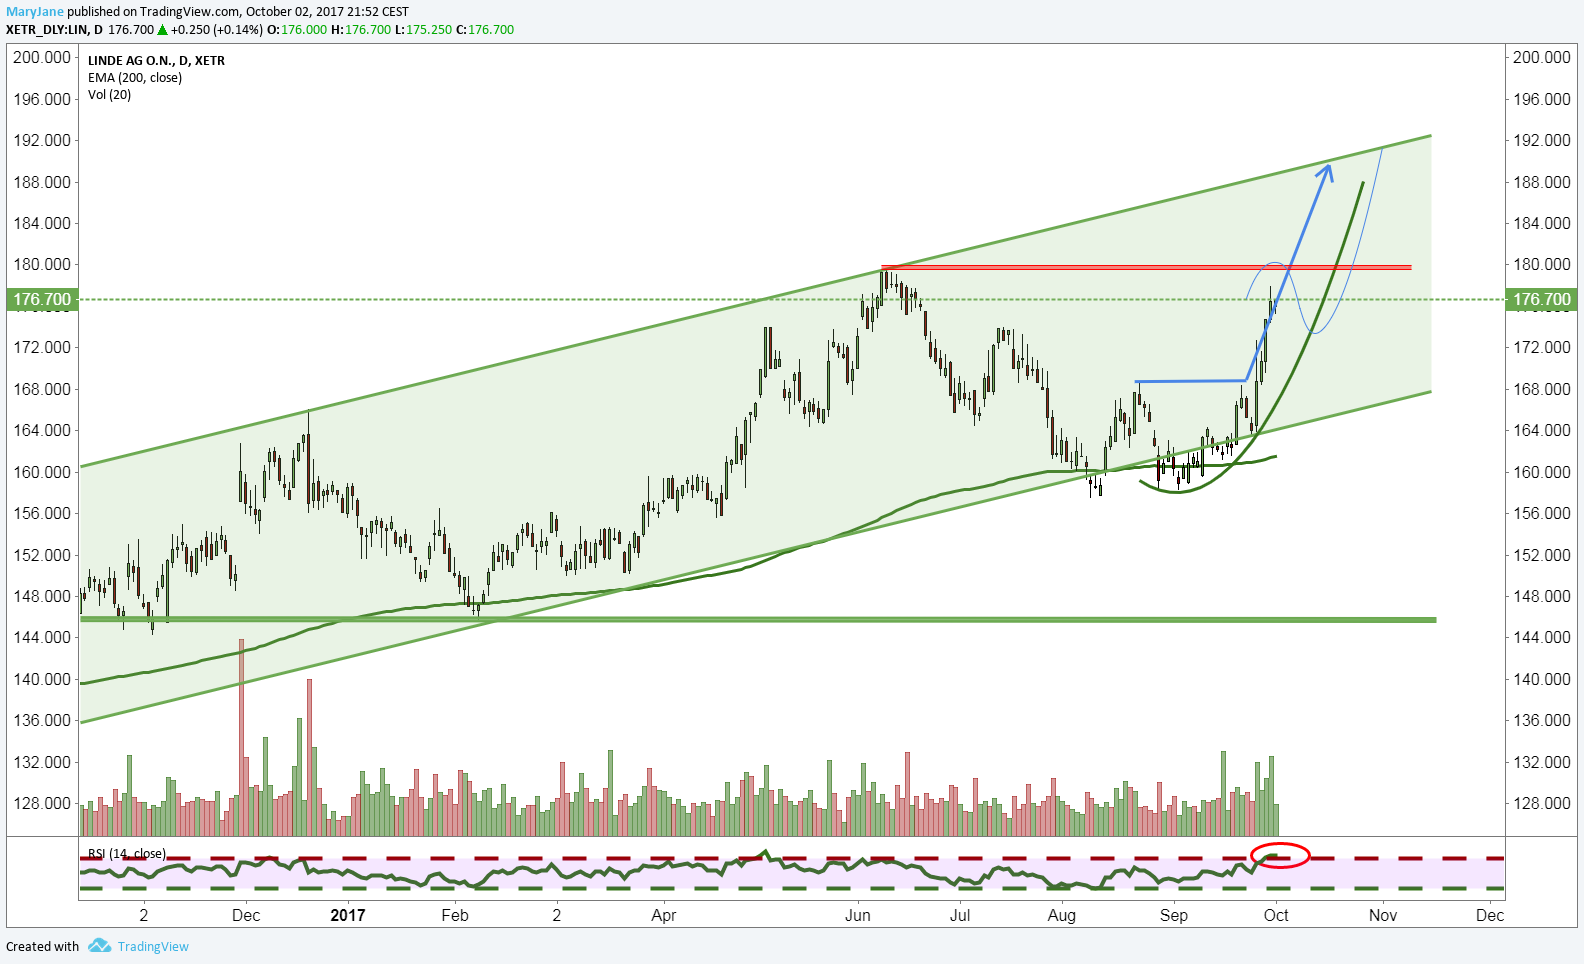
Task: Click the Feb label on the time axis
Action: (455, 915)
